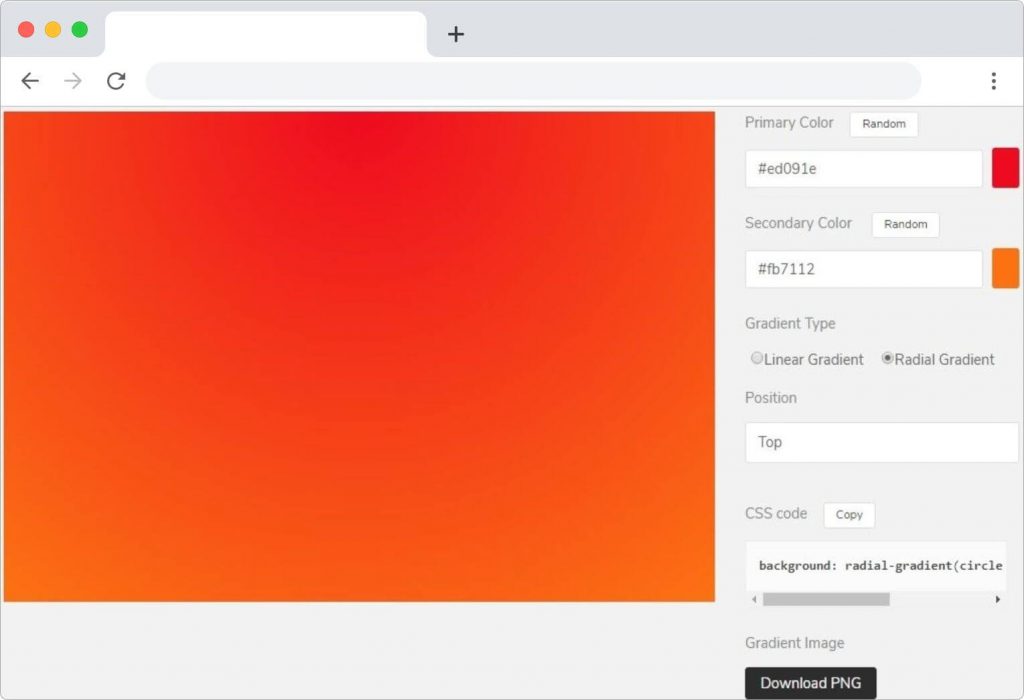
Task: Maximize the window with green button
Action: (80, 29)
